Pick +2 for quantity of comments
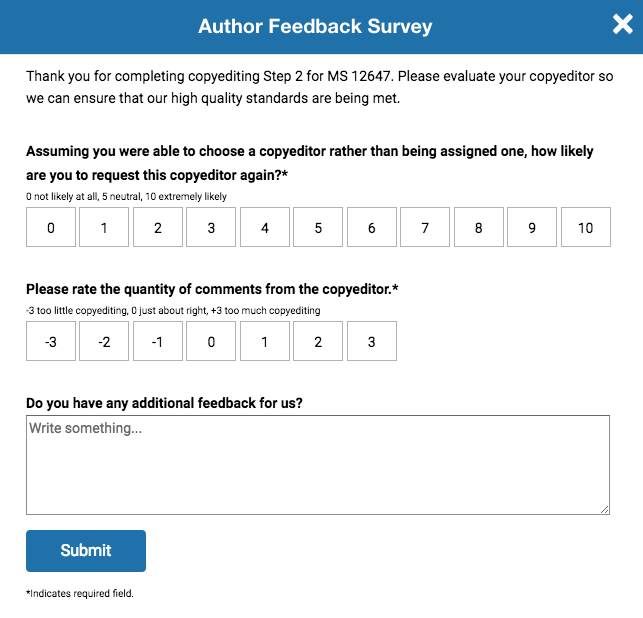Viewport: 643px width, 618px height. coord(318,341)
